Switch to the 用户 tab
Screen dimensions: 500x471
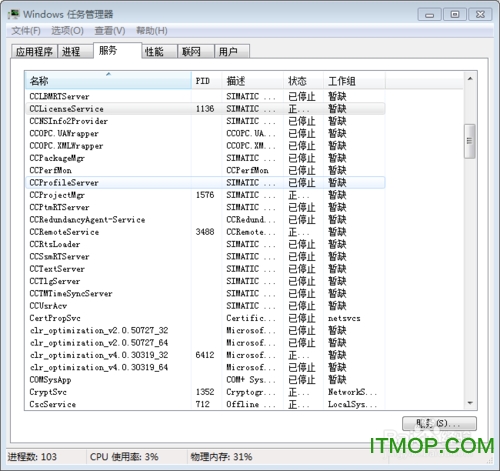point(232,52)
